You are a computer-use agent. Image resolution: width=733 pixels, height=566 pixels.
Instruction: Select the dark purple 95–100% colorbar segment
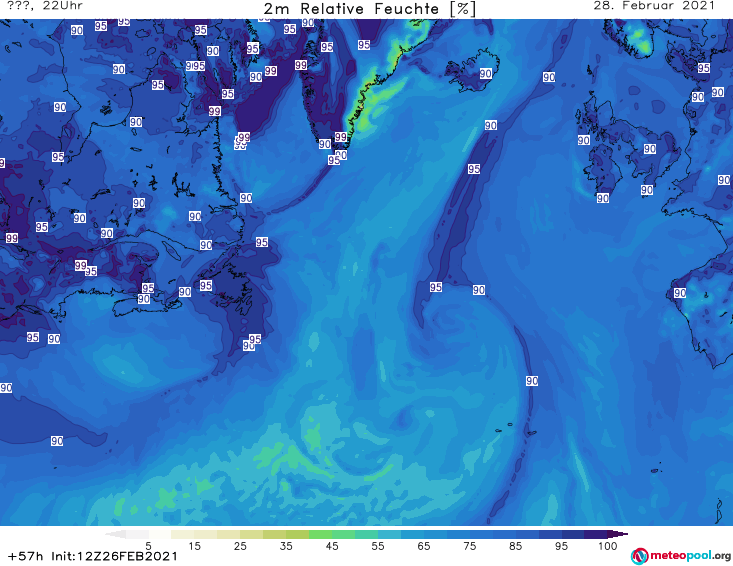coord(596,534)
